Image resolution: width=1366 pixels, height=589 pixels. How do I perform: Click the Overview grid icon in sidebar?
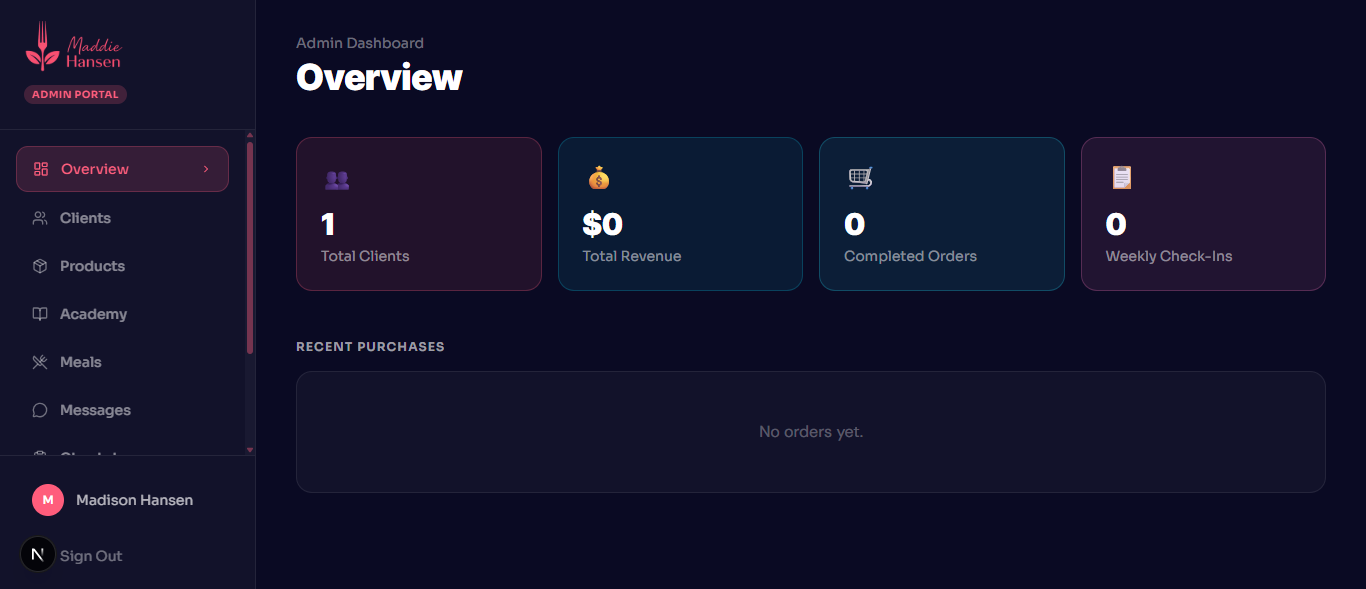tap(41, 169)
